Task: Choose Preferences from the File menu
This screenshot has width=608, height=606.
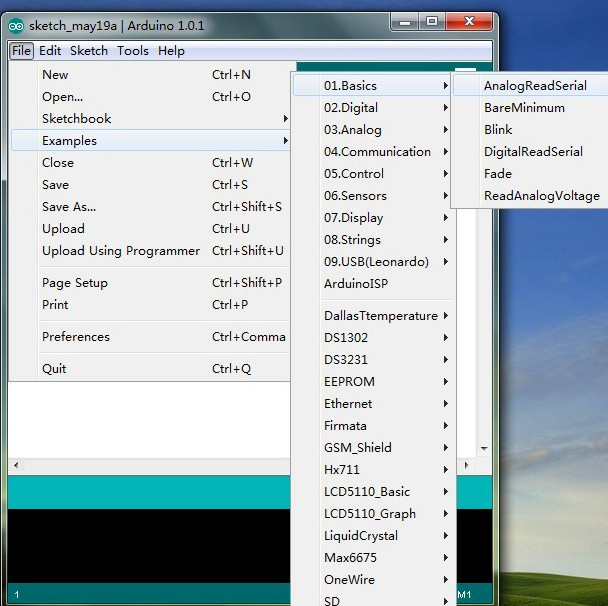Action: click(x=76, y=337)
